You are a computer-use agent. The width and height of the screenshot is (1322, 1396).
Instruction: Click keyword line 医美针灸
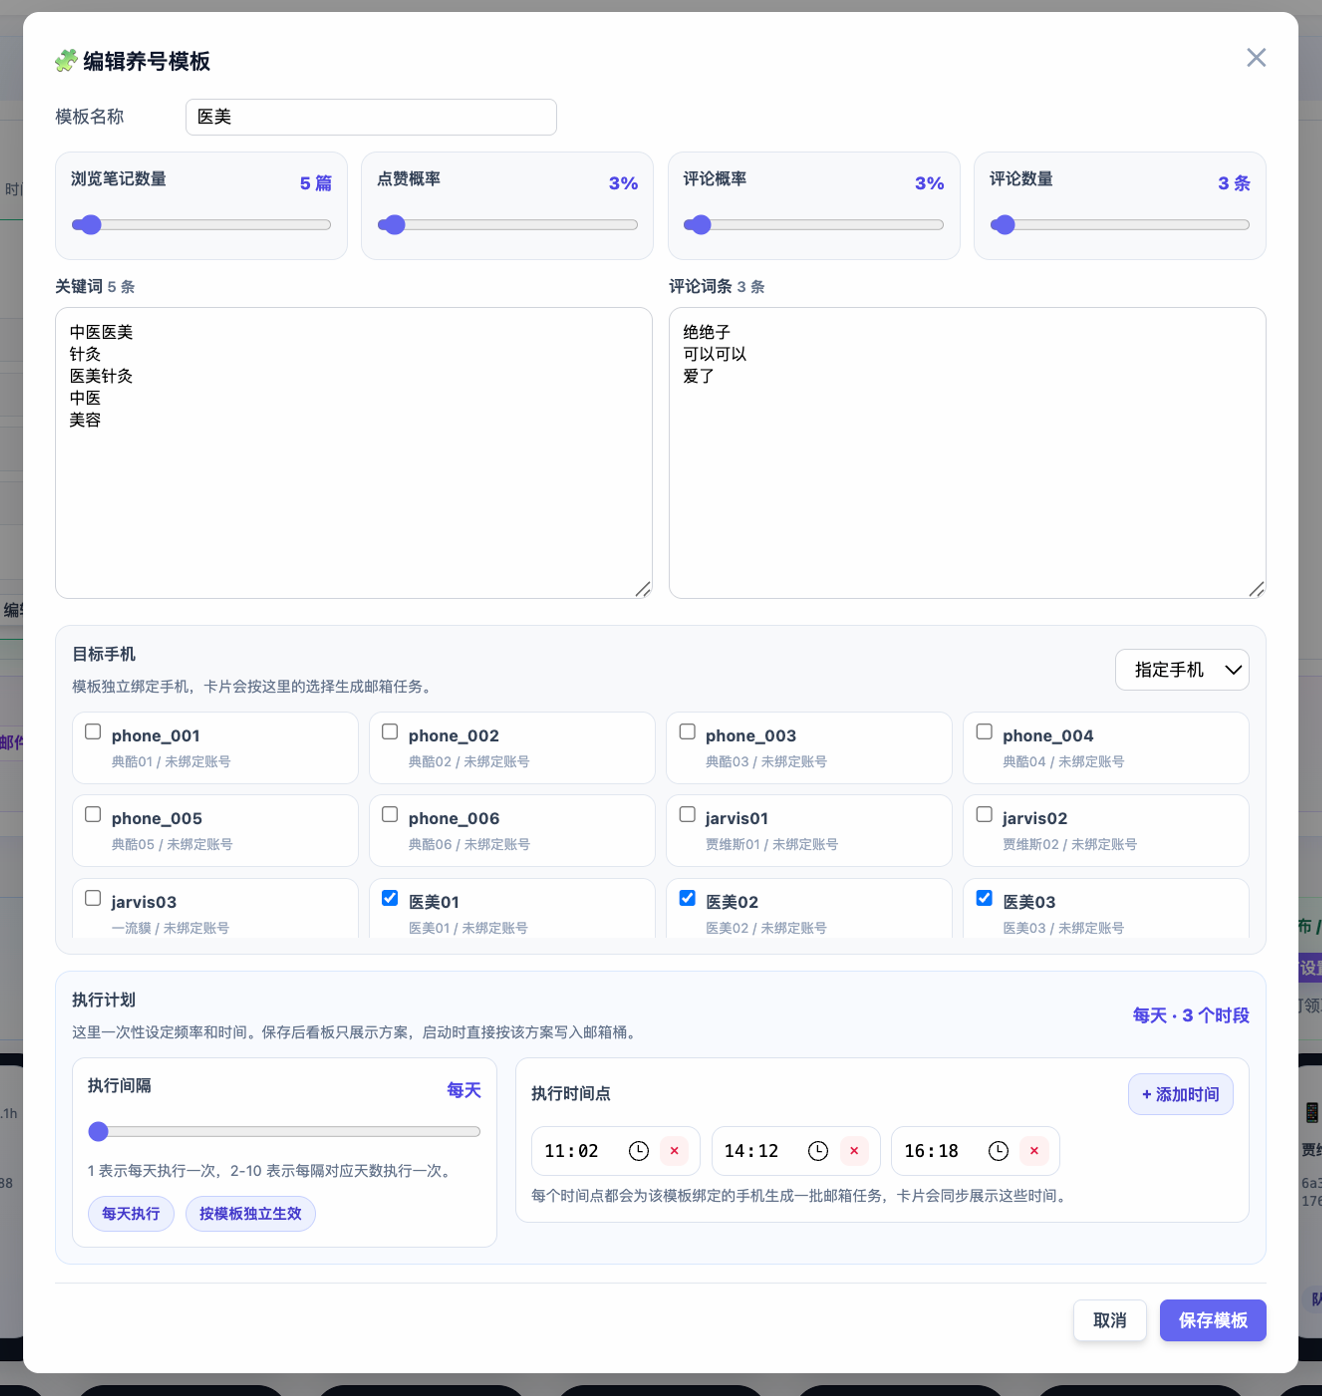pos(101,376)
